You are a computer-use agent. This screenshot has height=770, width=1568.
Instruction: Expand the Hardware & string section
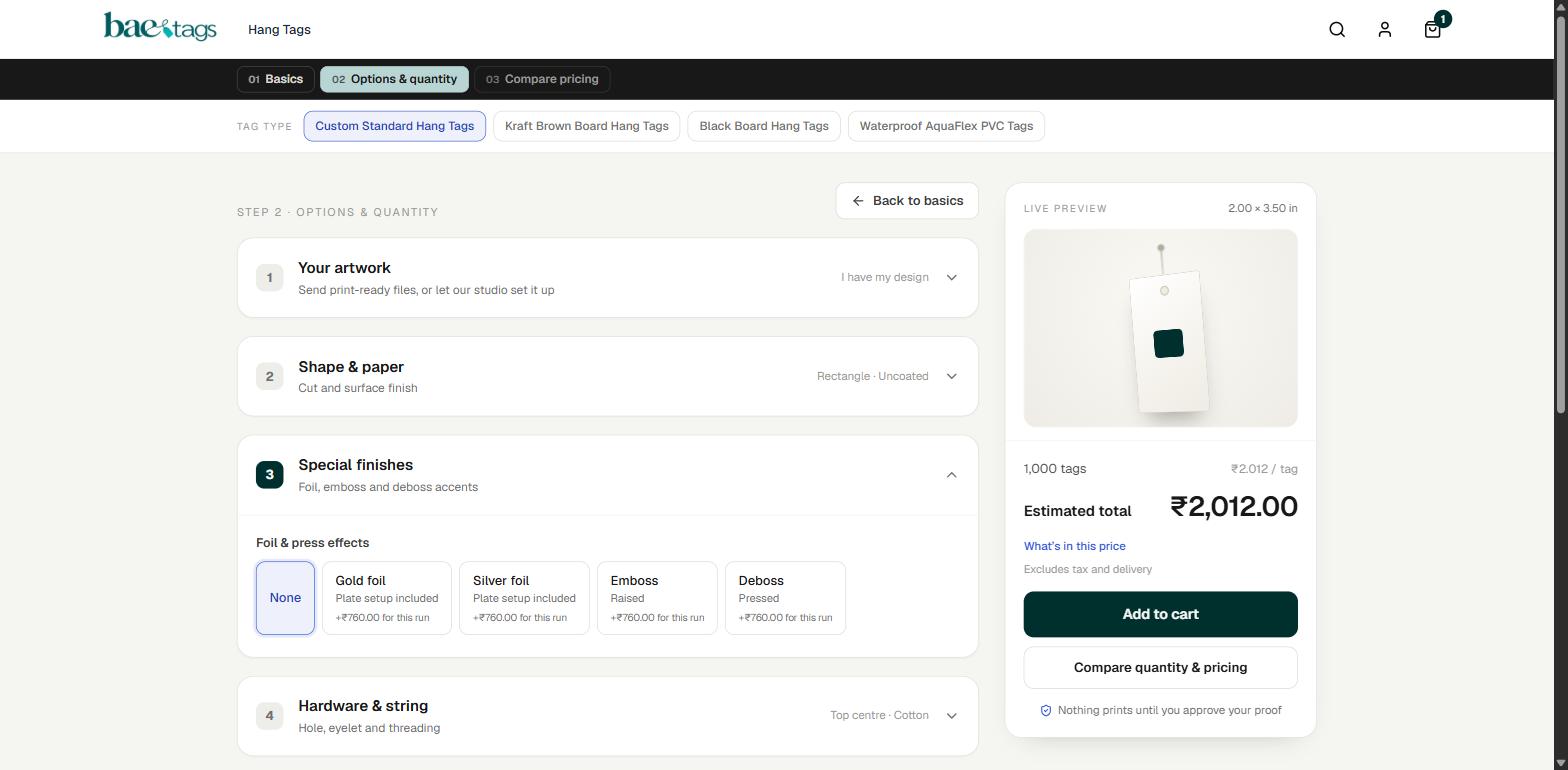(x=608, y=716)
